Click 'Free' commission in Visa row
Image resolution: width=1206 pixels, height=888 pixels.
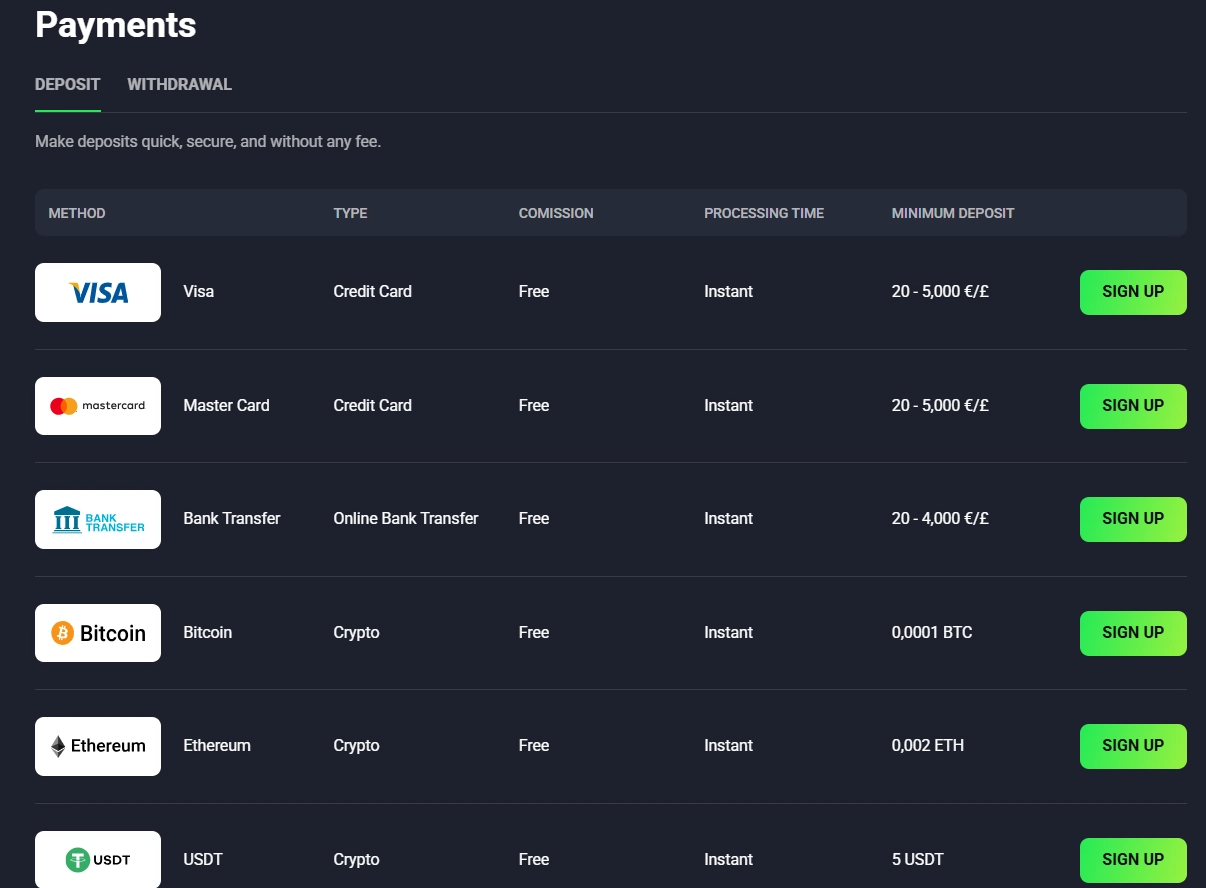click(534, 292)
